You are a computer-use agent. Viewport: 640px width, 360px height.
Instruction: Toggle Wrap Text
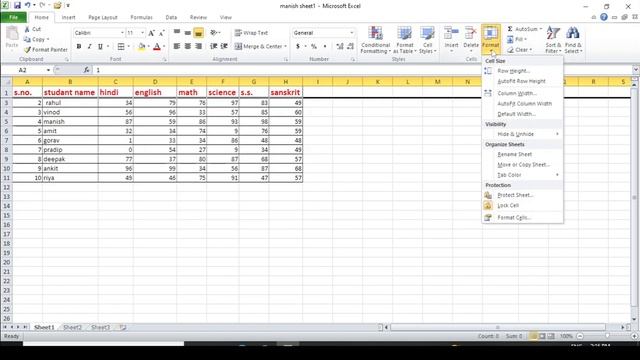pyautogui.click(x=251, y=33)
